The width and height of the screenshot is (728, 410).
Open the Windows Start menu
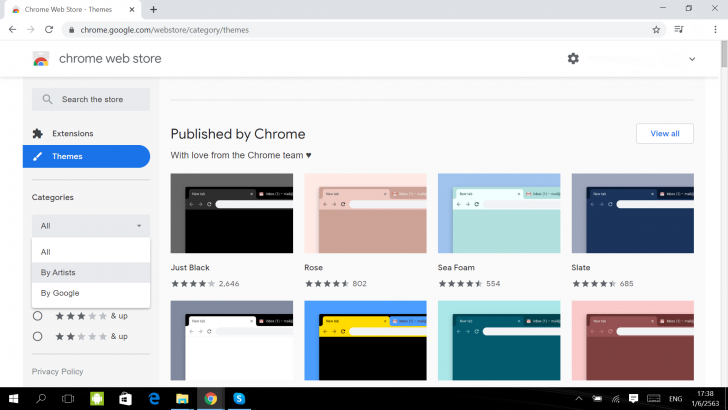pos(13,398)
